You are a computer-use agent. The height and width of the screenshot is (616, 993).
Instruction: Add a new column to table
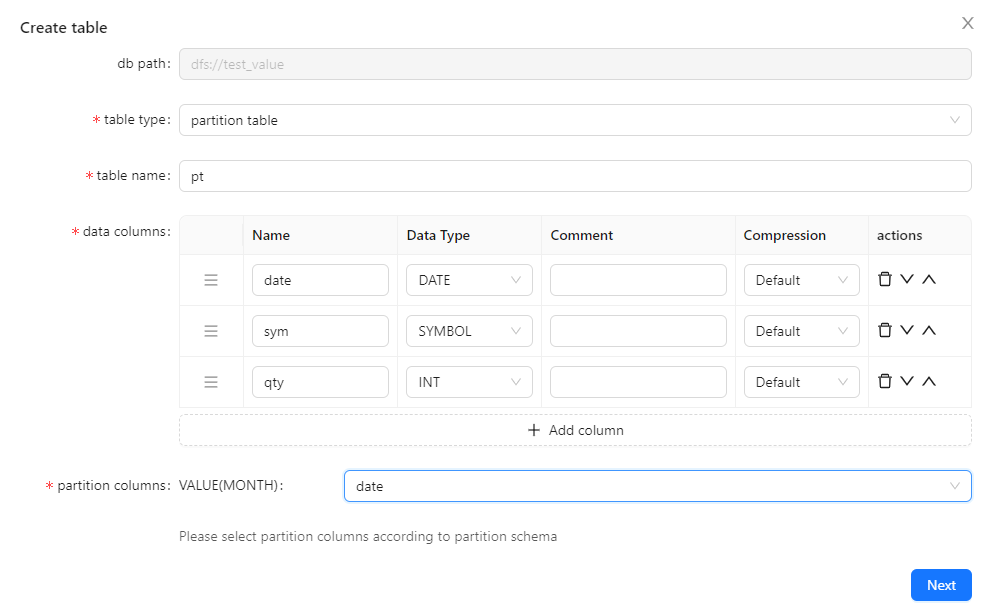(575, 430)
